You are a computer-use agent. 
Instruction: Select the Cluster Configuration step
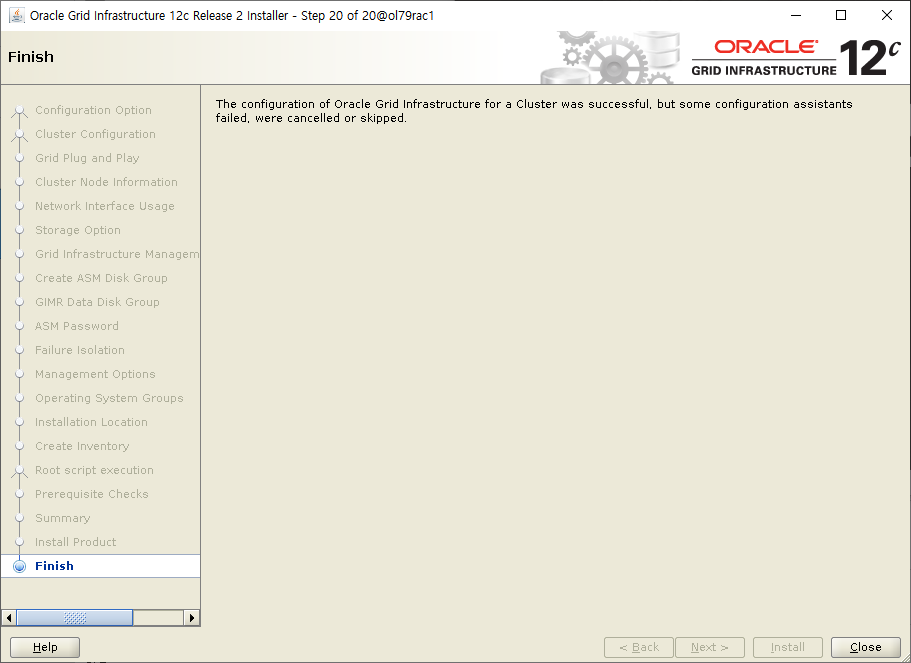pyautogui.click(x=95, y=134)
